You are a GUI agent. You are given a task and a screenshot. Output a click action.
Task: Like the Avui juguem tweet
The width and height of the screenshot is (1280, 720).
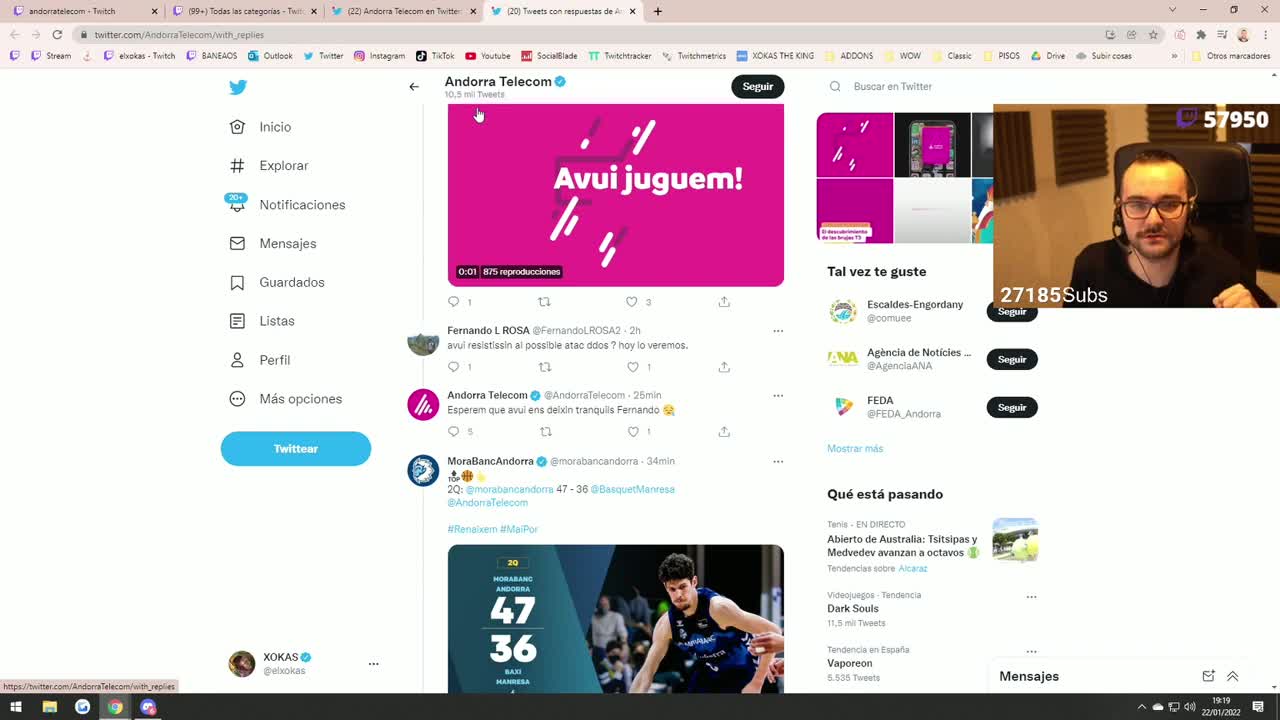point(632,301)
